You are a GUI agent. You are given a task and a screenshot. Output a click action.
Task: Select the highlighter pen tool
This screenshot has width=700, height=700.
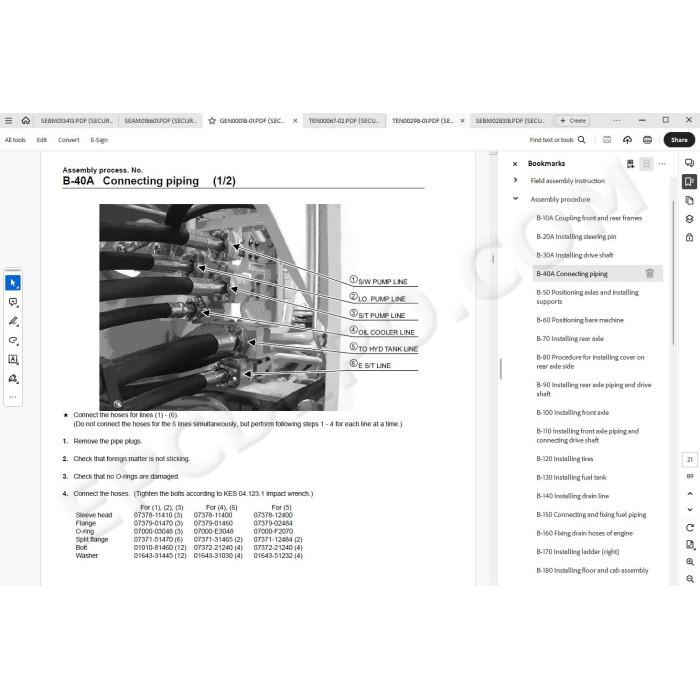tap(13, 321)
